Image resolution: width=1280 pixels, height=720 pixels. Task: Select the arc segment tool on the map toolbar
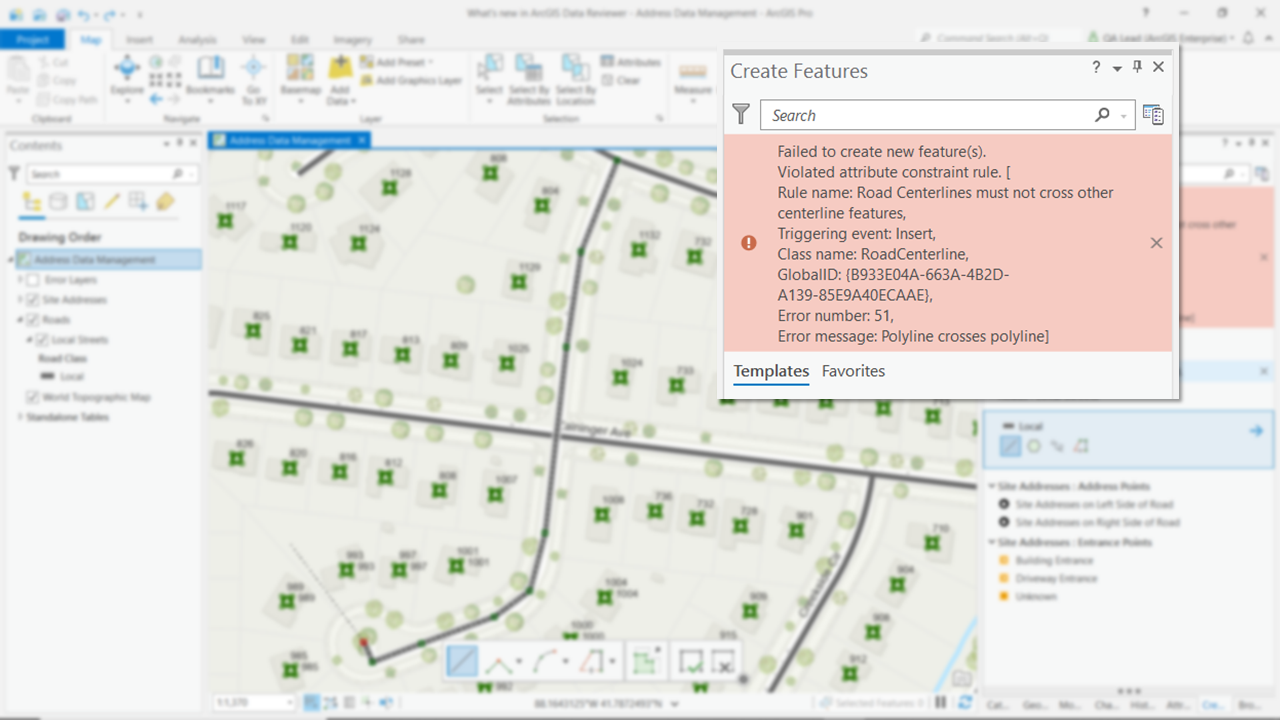(544, 661)
